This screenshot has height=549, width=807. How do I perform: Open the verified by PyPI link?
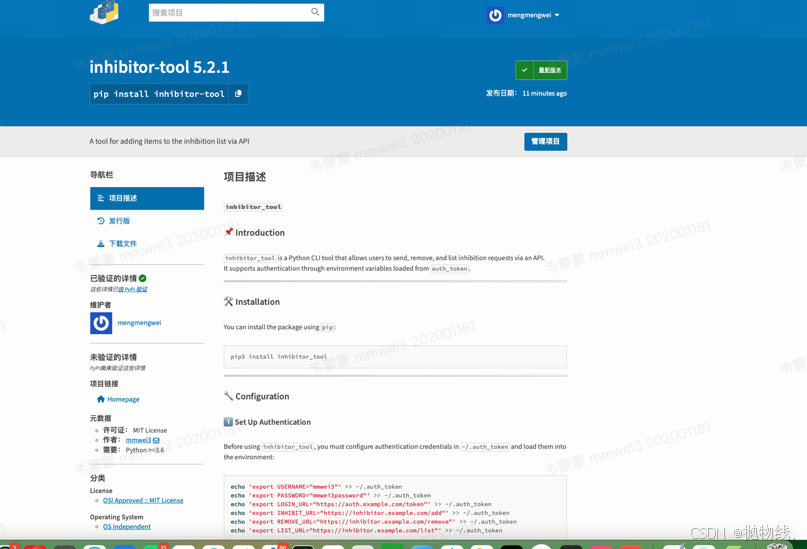[135, 289]
